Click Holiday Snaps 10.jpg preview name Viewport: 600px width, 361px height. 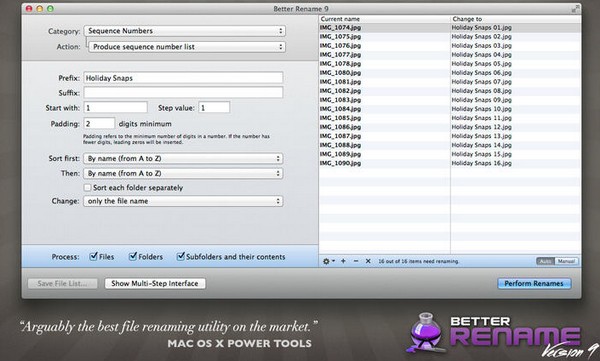pos(481,109)
